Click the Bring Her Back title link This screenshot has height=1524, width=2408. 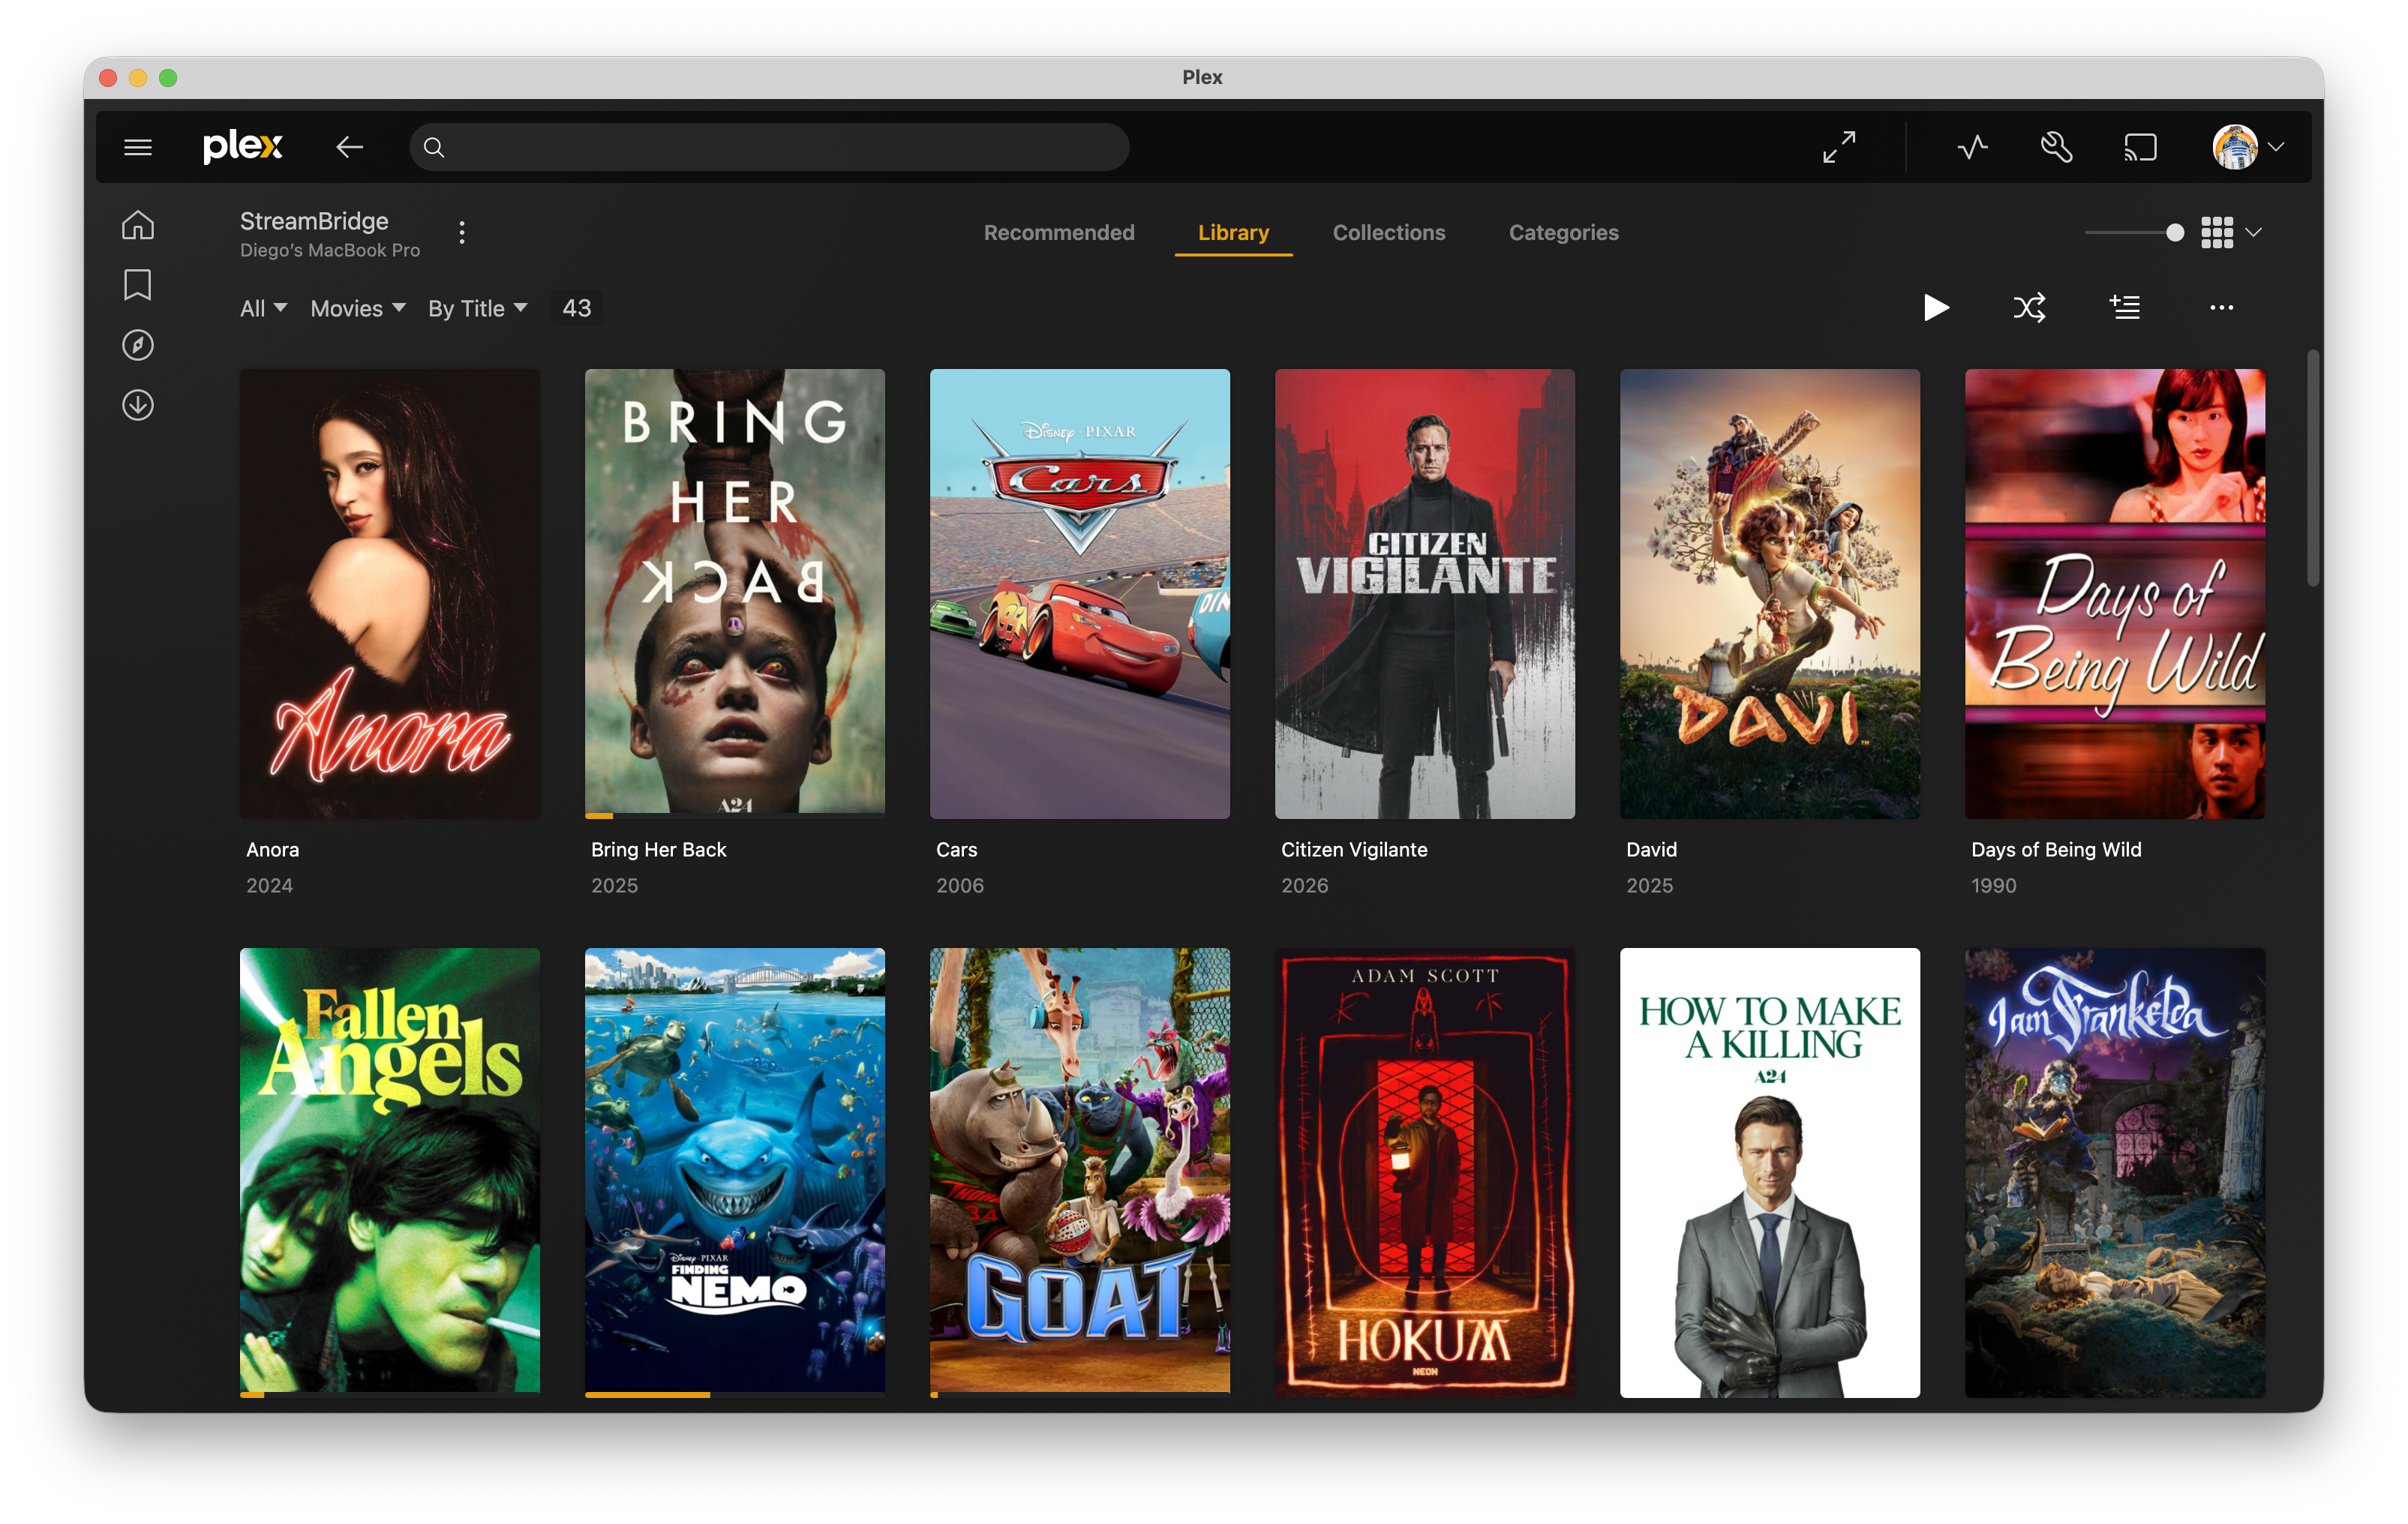(x=658, y=850)
